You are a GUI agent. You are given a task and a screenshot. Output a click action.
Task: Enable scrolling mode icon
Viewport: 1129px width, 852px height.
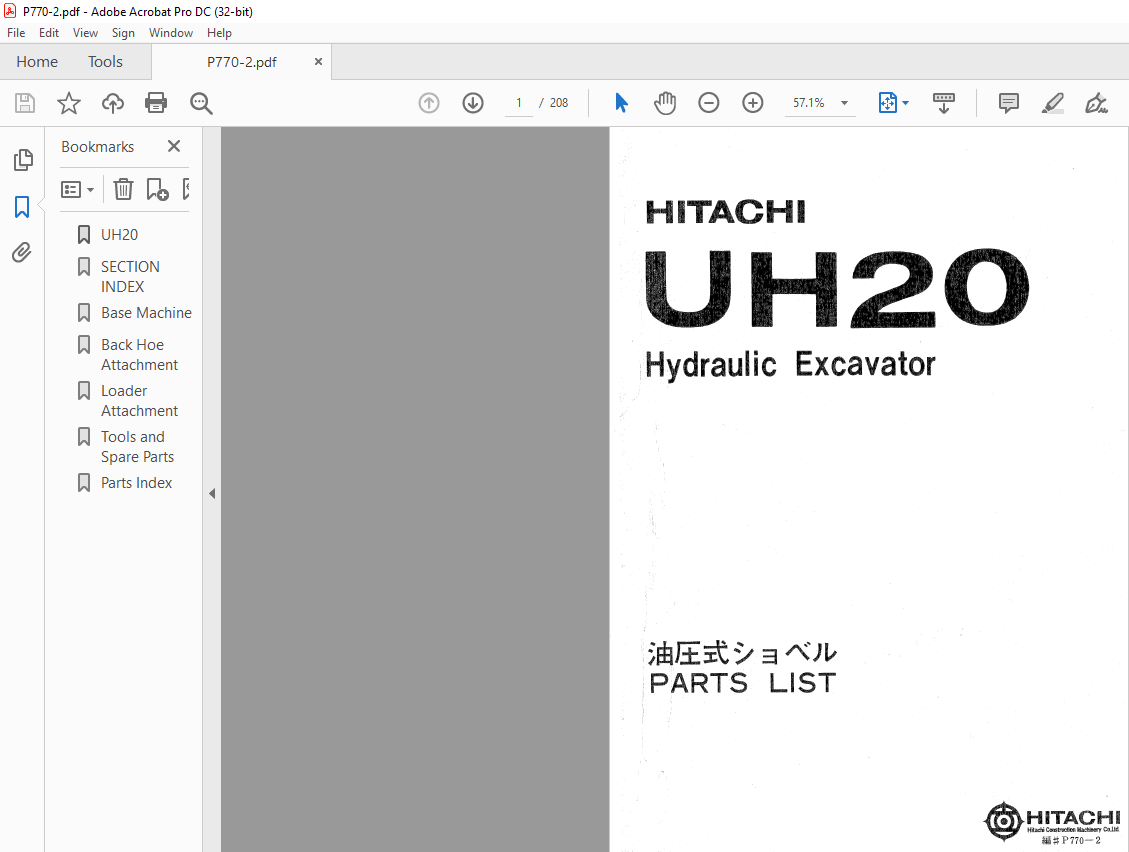(x=943, y=103)
